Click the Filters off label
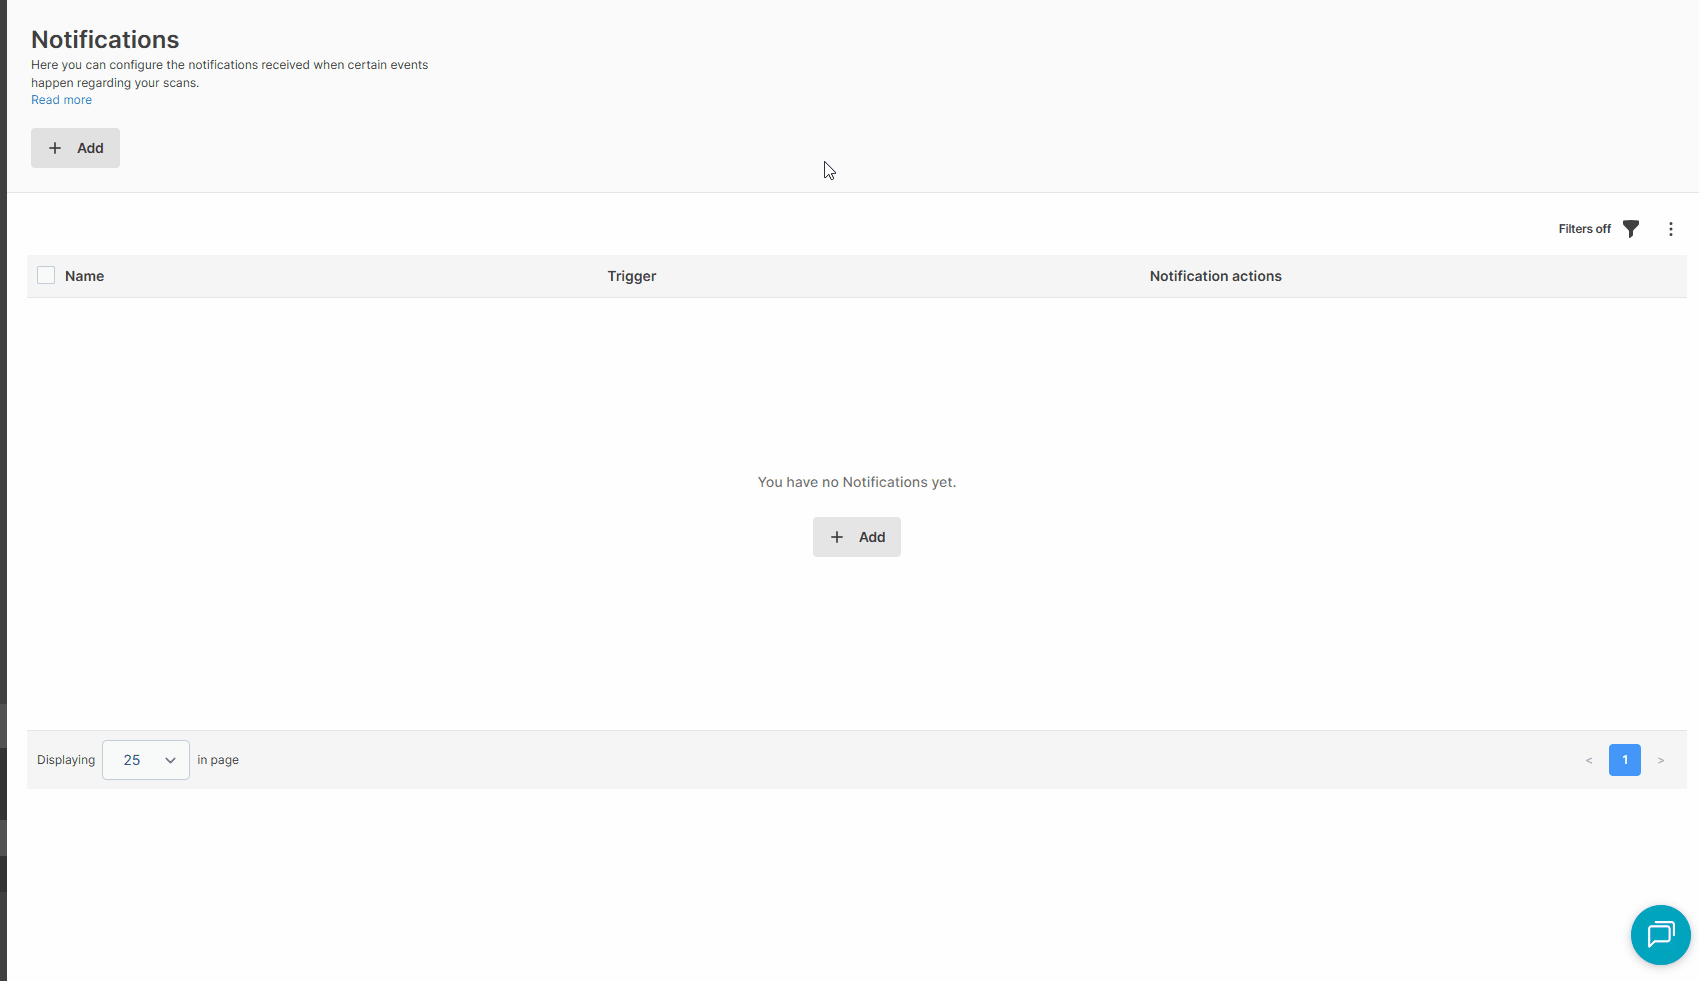1699x981 pixels. 1584,229
